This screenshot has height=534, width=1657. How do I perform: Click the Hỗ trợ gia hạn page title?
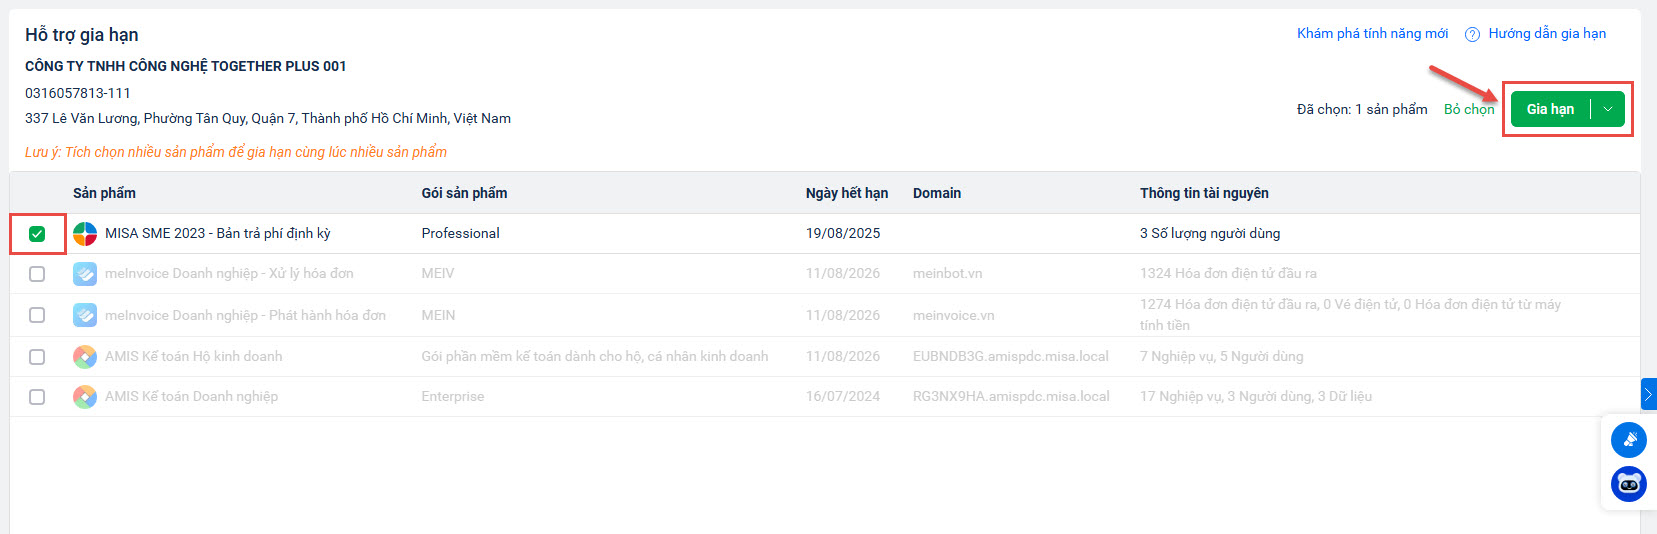82,35
